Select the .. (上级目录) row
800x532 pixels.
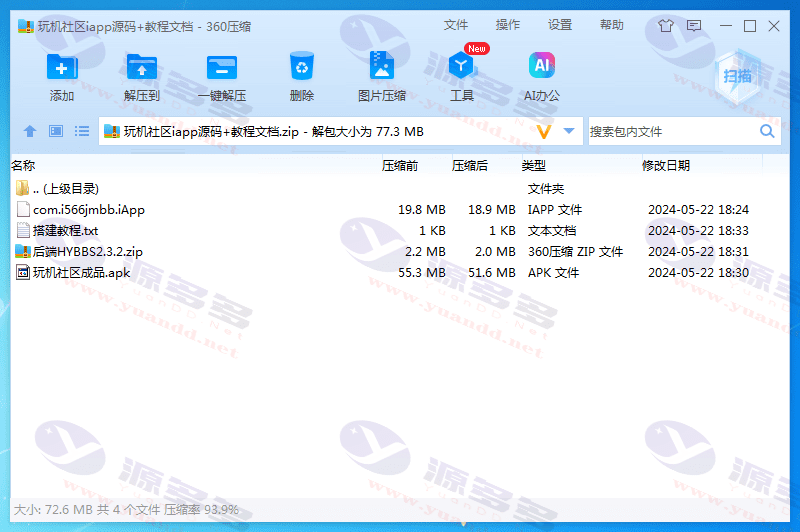click(400, 188)
